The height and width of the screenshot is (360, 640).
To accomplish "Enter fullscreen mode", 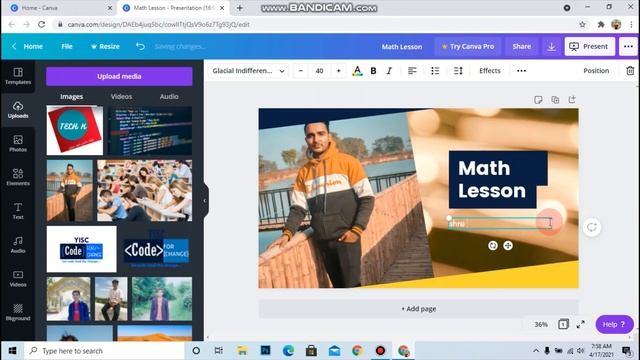I will coord(580,324).
